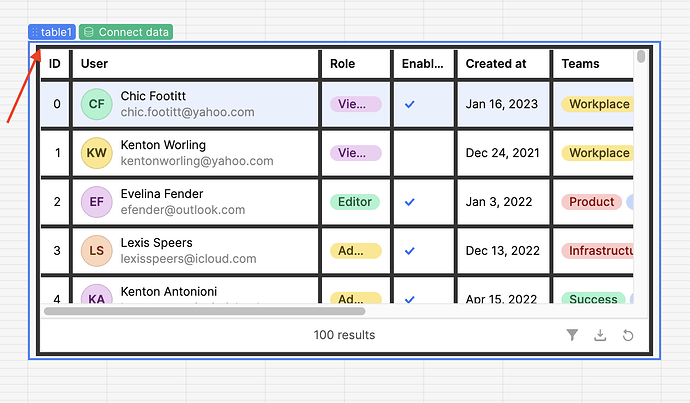The image size is (690, 403).
Task: Click the LS avatar for Lexis Speers
Action: (x=97, y=251)
